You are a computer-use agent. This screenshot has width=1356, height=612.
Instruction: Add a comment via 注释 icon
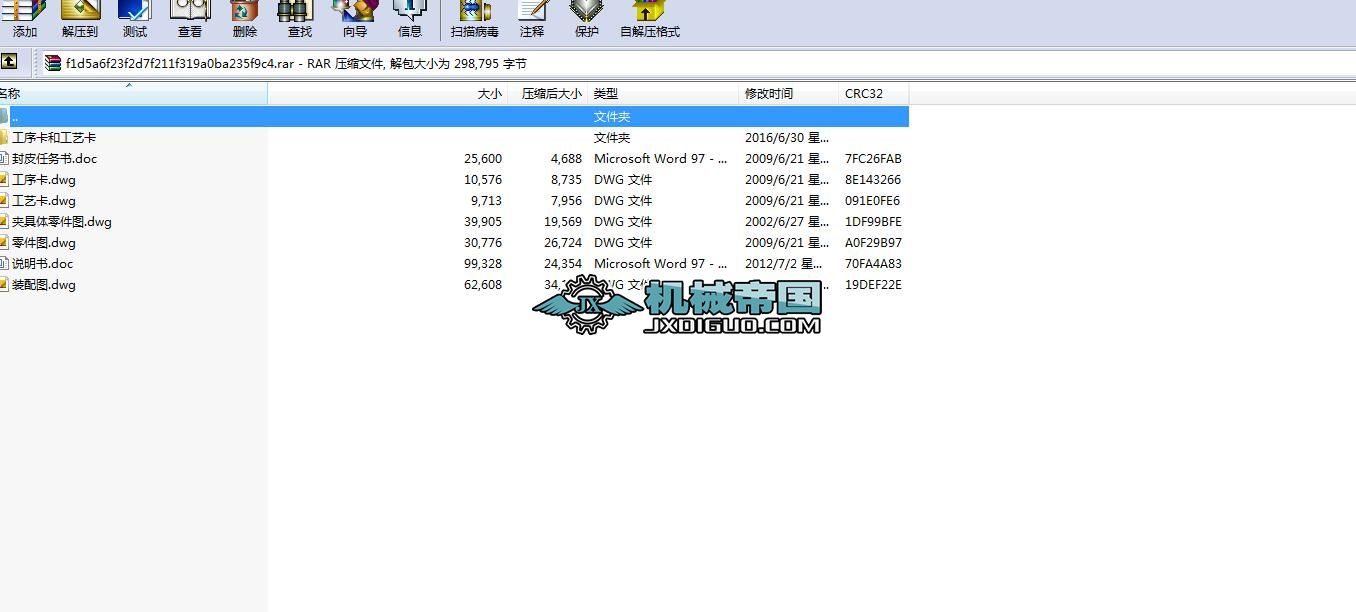(x=531, y=18)
